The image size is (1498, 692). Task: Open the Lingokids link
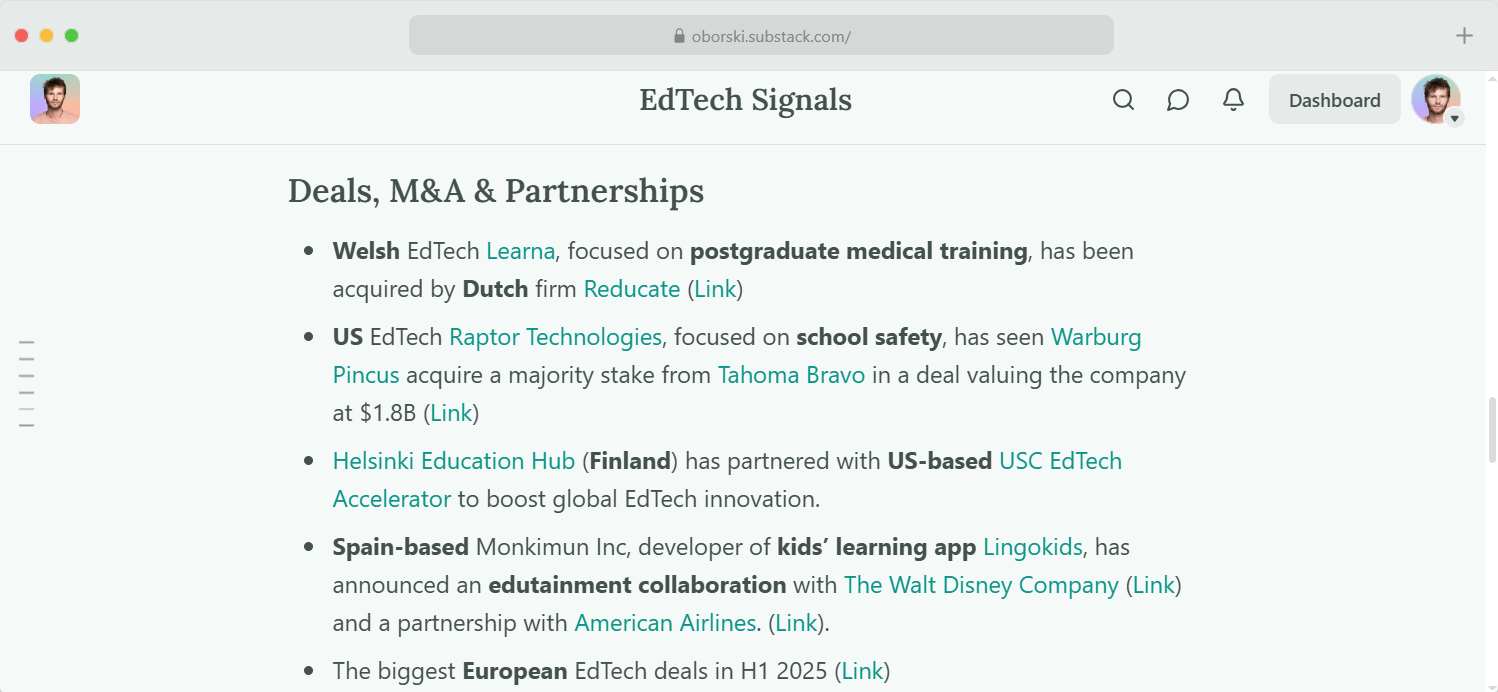[1032, 547]
